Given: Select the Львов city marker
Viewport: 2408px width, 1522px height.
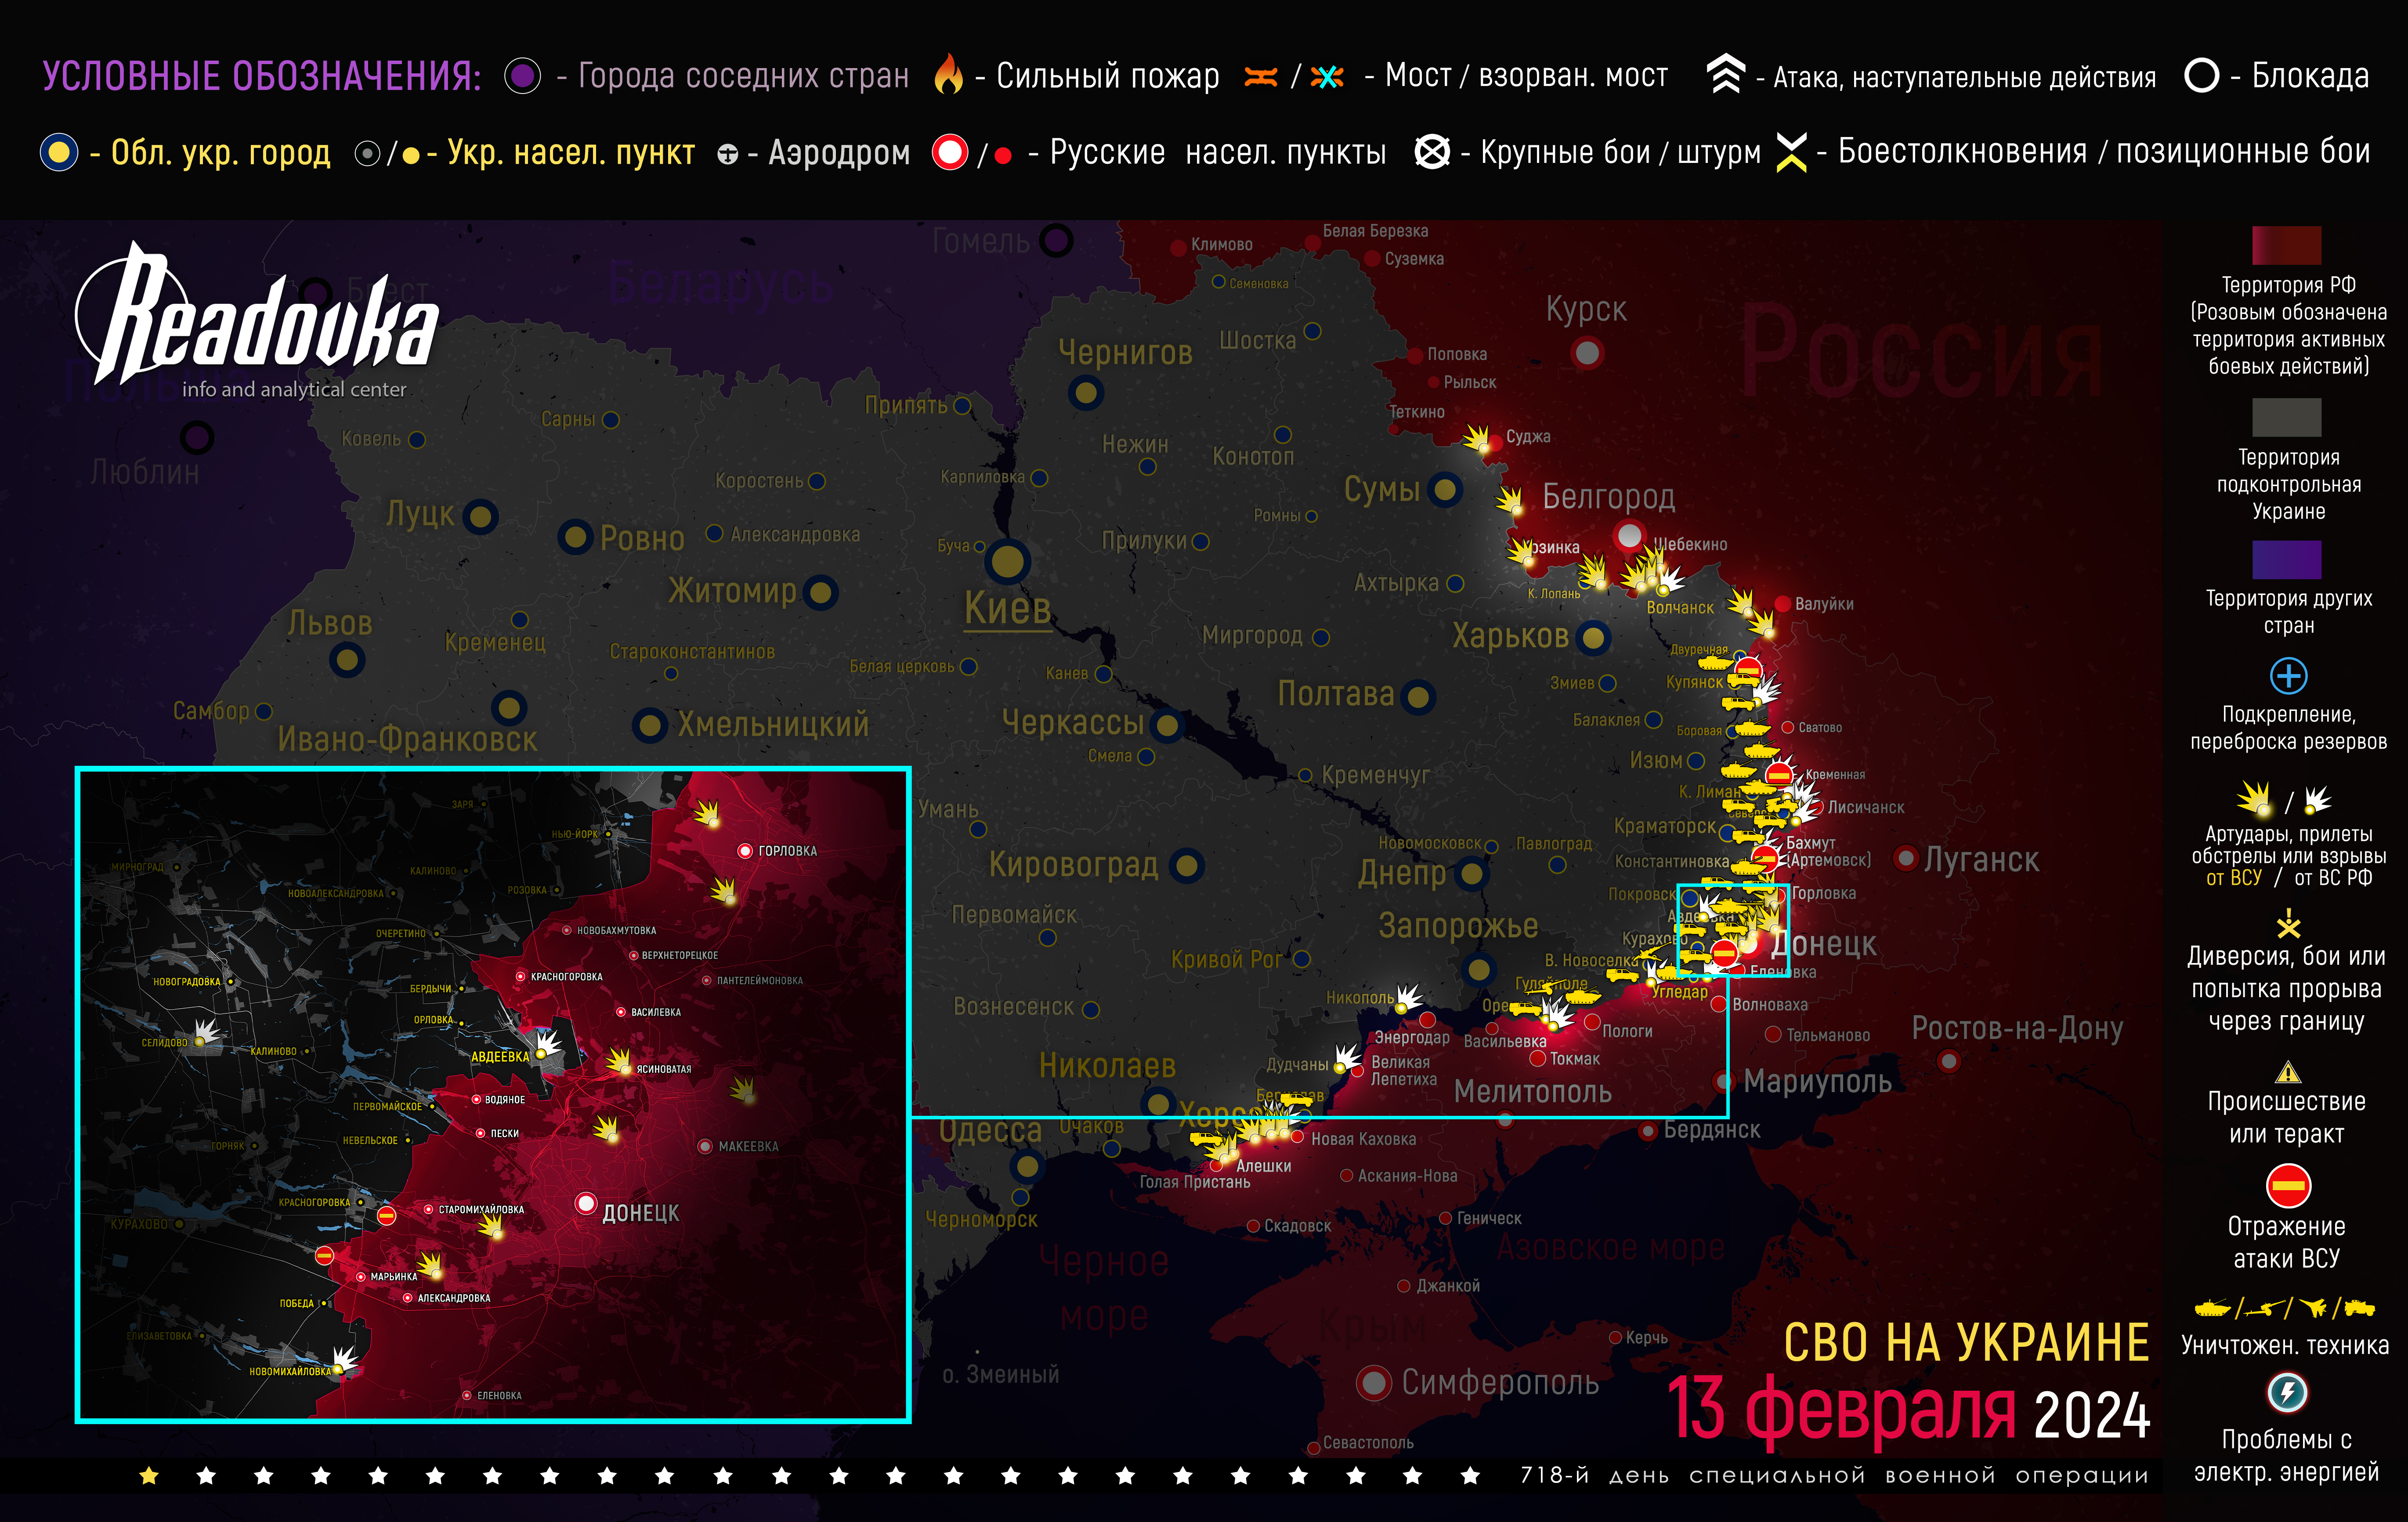Looking at the screenshot, I should click(347, 660).
